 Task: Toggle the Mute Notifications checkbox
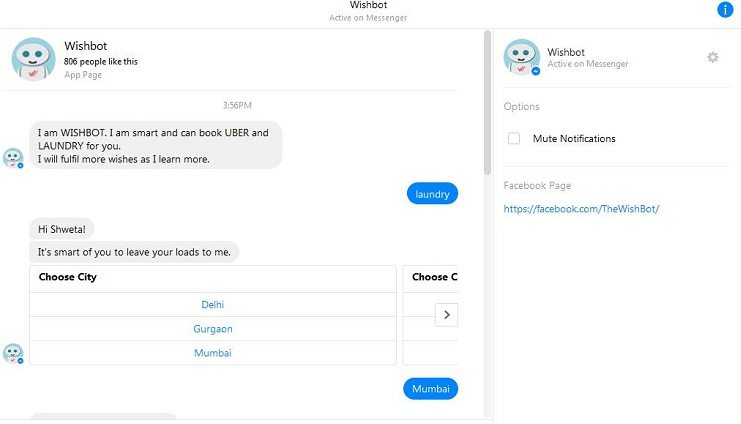[x=514, y=138]
